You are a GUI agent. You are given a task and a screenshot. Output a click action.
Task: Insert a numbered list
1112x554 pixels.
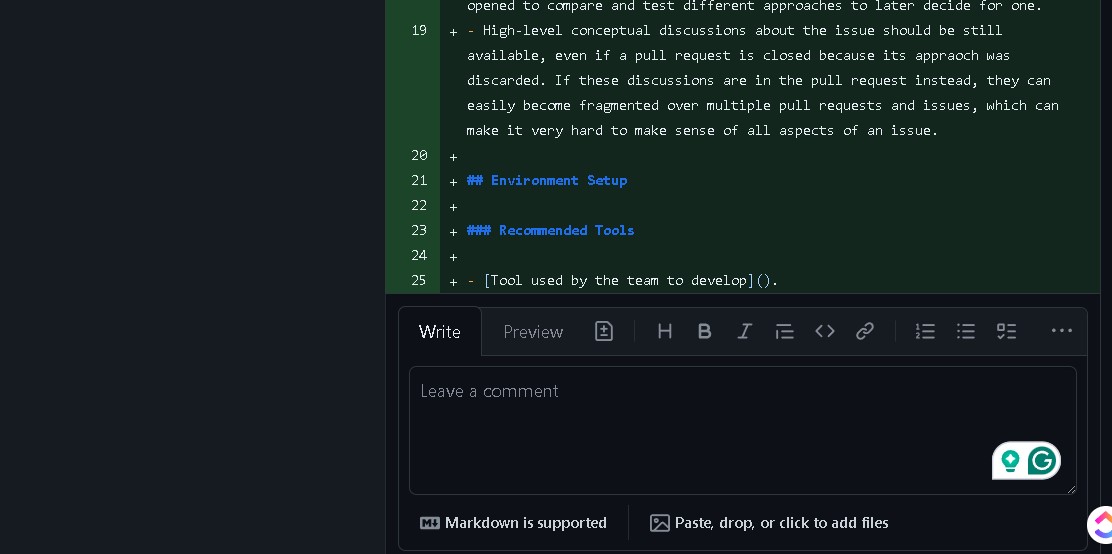925,331
